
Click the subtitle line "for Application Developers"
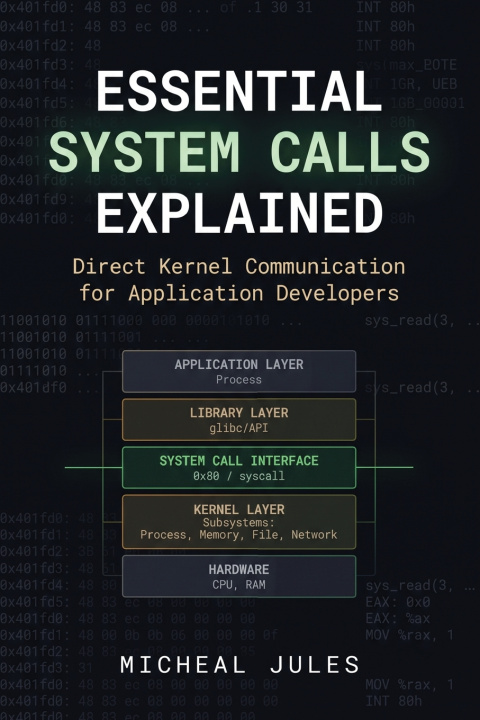pyautogui.click(x=239, y=293)
